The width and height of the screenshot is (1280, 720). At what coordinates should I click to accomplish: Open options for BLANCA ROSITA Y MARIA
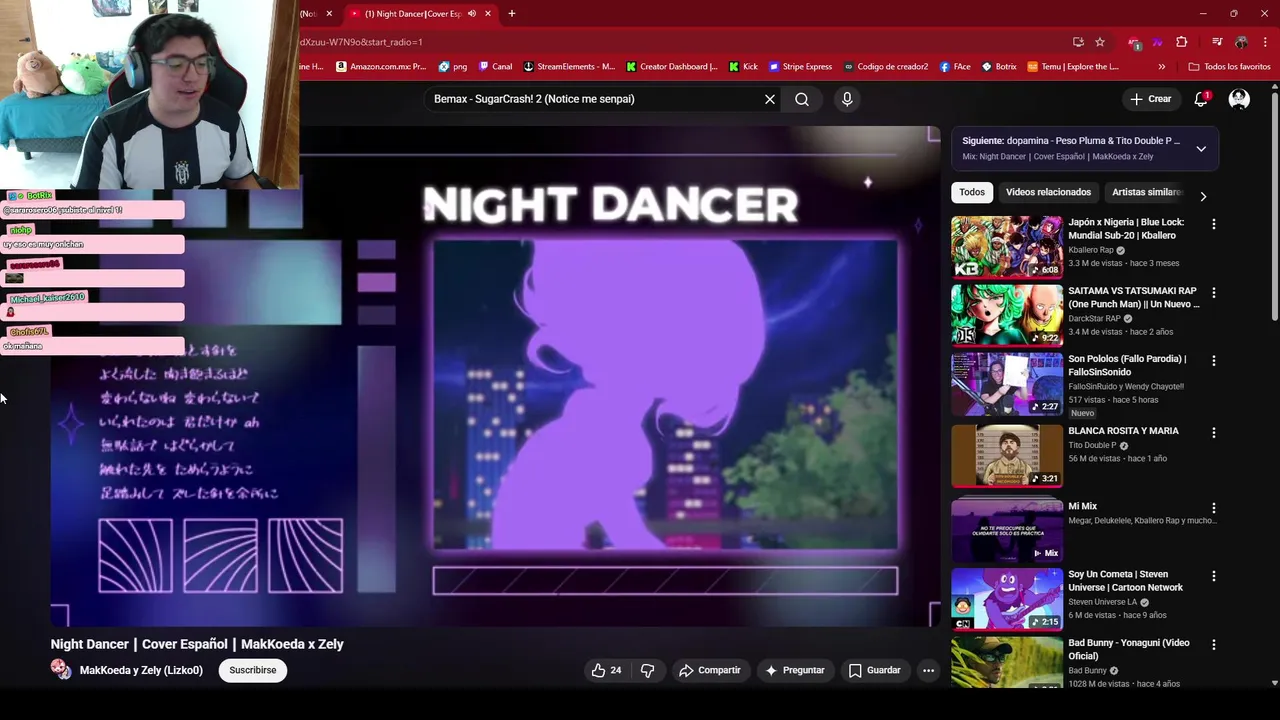pos(1214,433)
